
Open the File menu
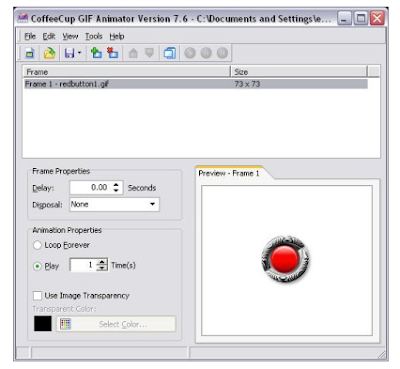click(x=30, y=36)
